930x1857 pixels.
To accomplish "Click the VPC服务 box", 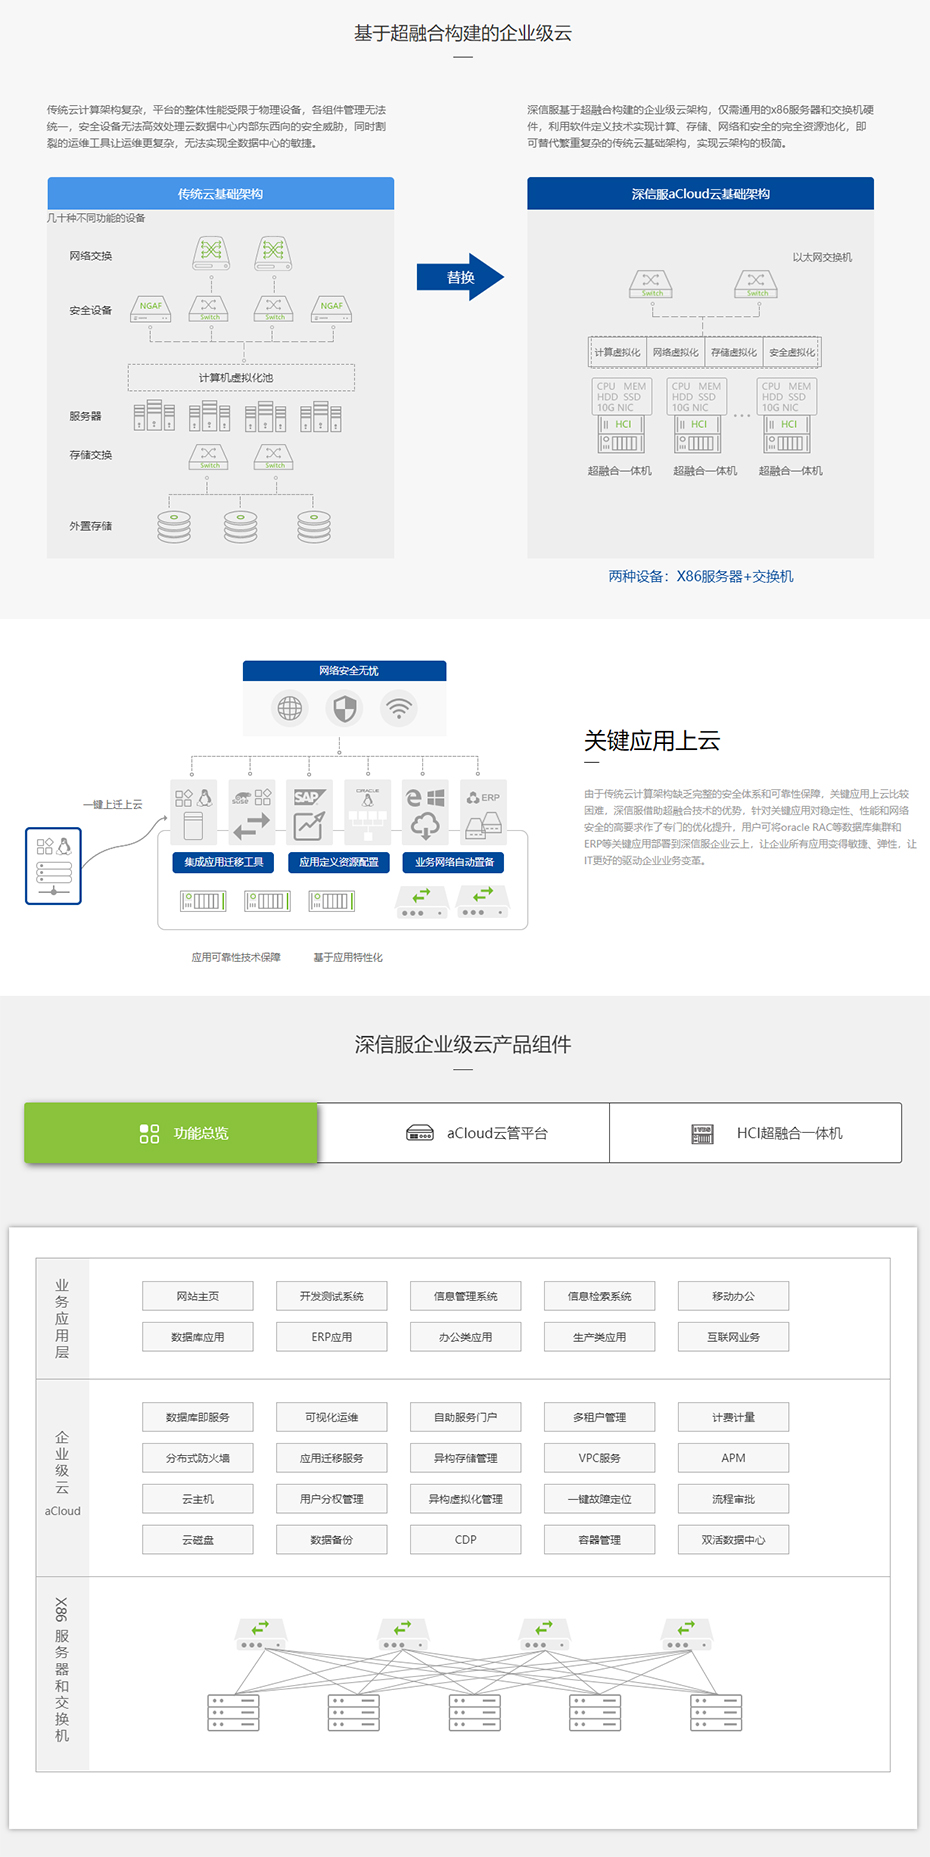I will pos(600,1458).
